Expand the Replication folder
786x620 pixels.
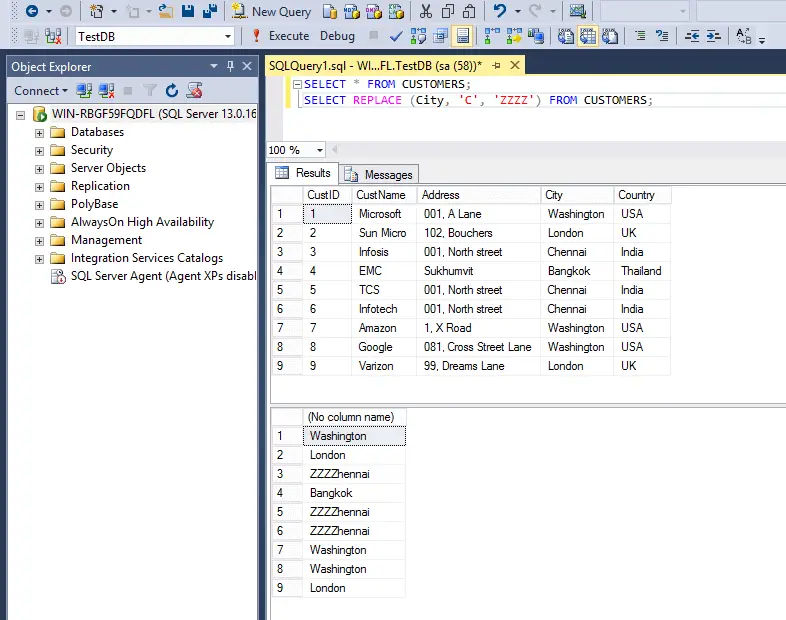click(x=39, y=187)
